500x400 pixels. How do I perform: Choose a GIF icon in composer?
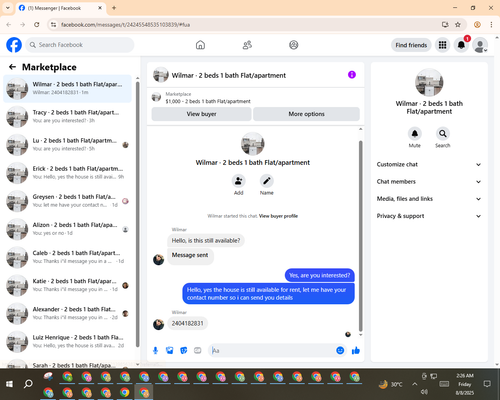click(198, 350)
